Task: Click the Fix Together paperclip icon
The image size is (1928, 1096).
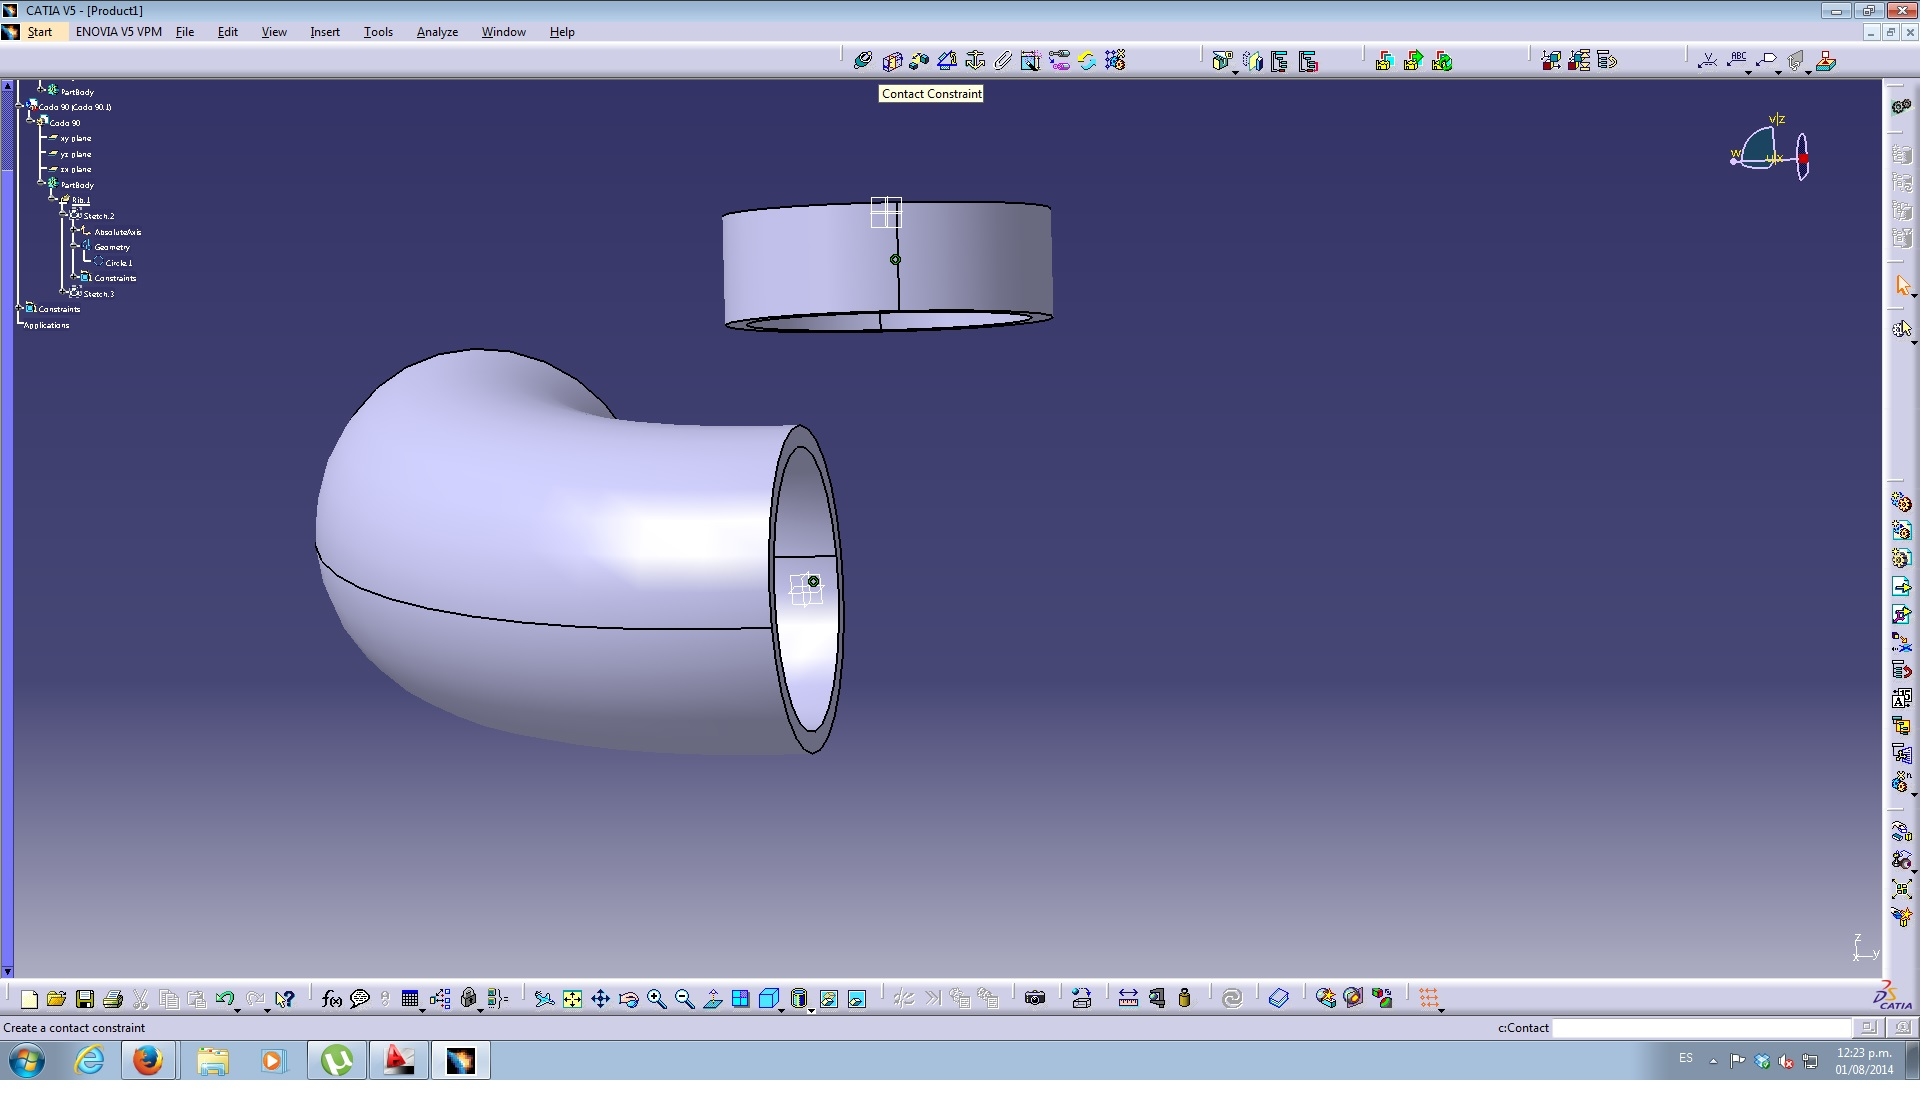Action: pos(1003,61)
